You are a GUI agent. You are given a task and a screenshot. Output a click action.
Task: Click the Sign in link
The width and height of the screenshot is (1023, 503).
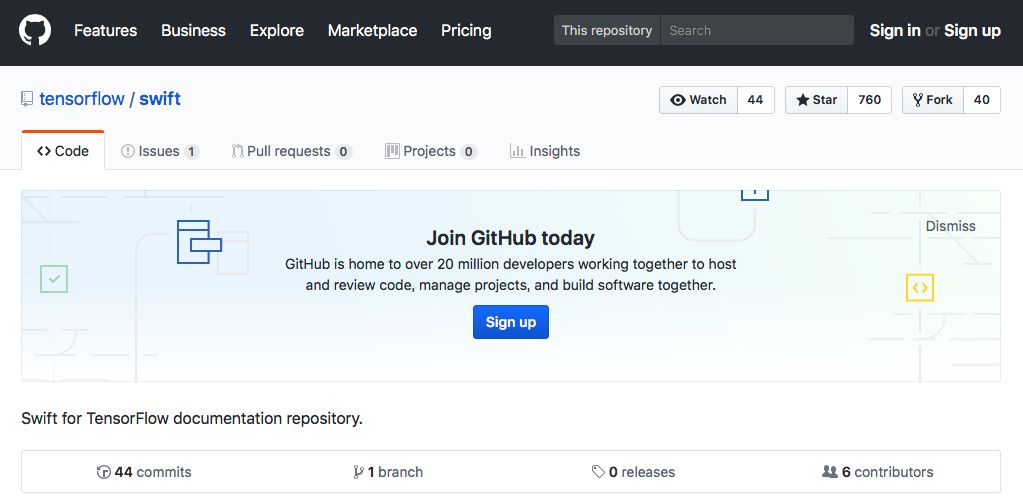pyautogui.click(x=895, y=31)
